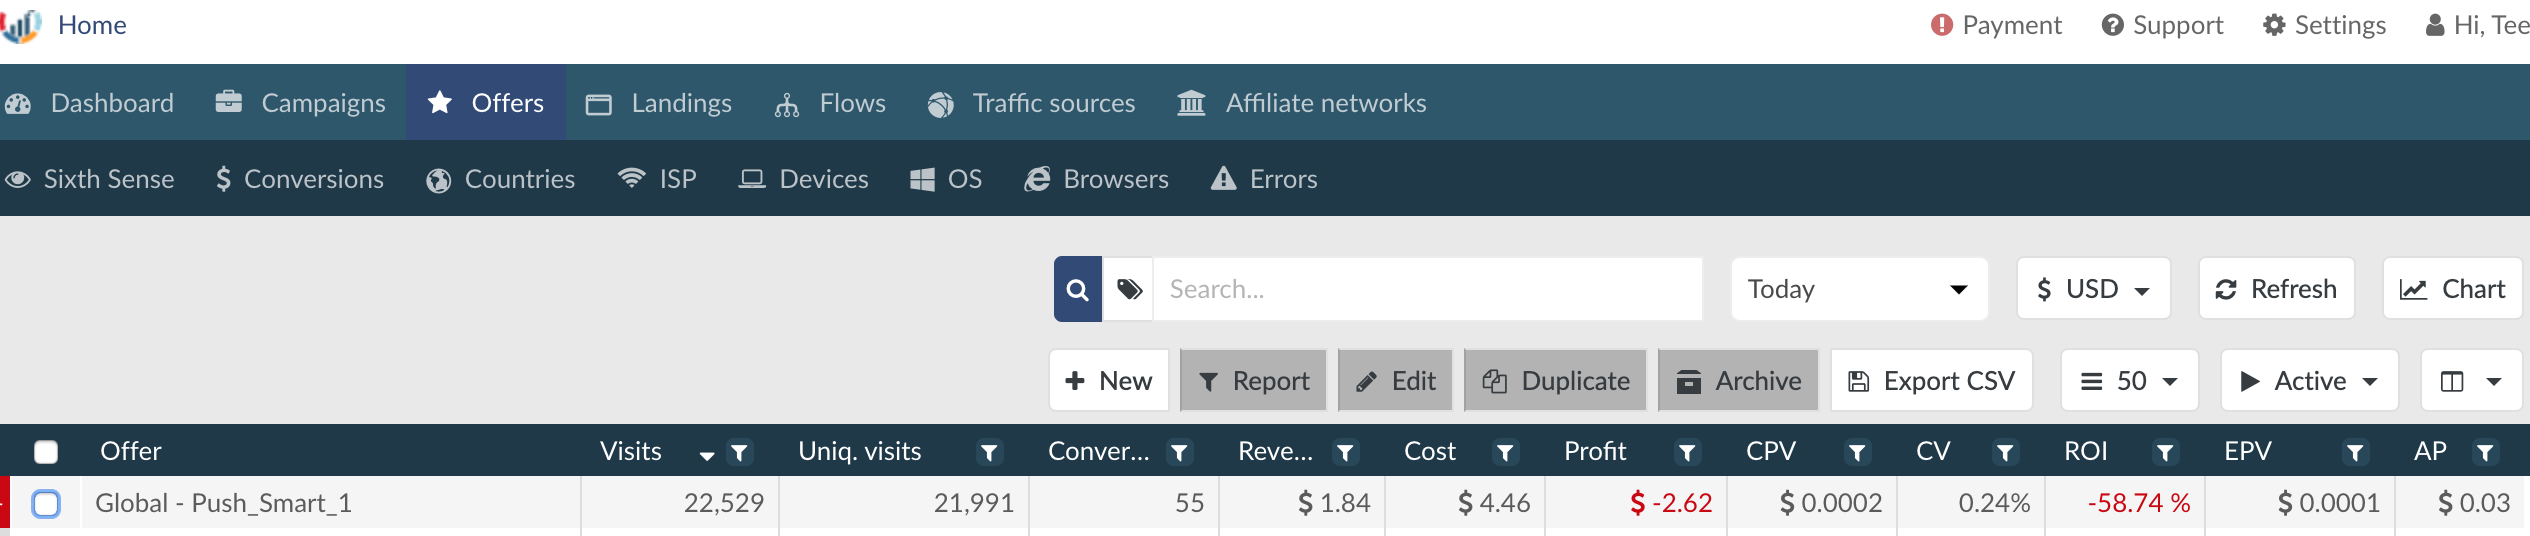Viewport: 2530px width, 536px height.
Task: Click the ROI column filter icon
Action: pos(2164,453)
